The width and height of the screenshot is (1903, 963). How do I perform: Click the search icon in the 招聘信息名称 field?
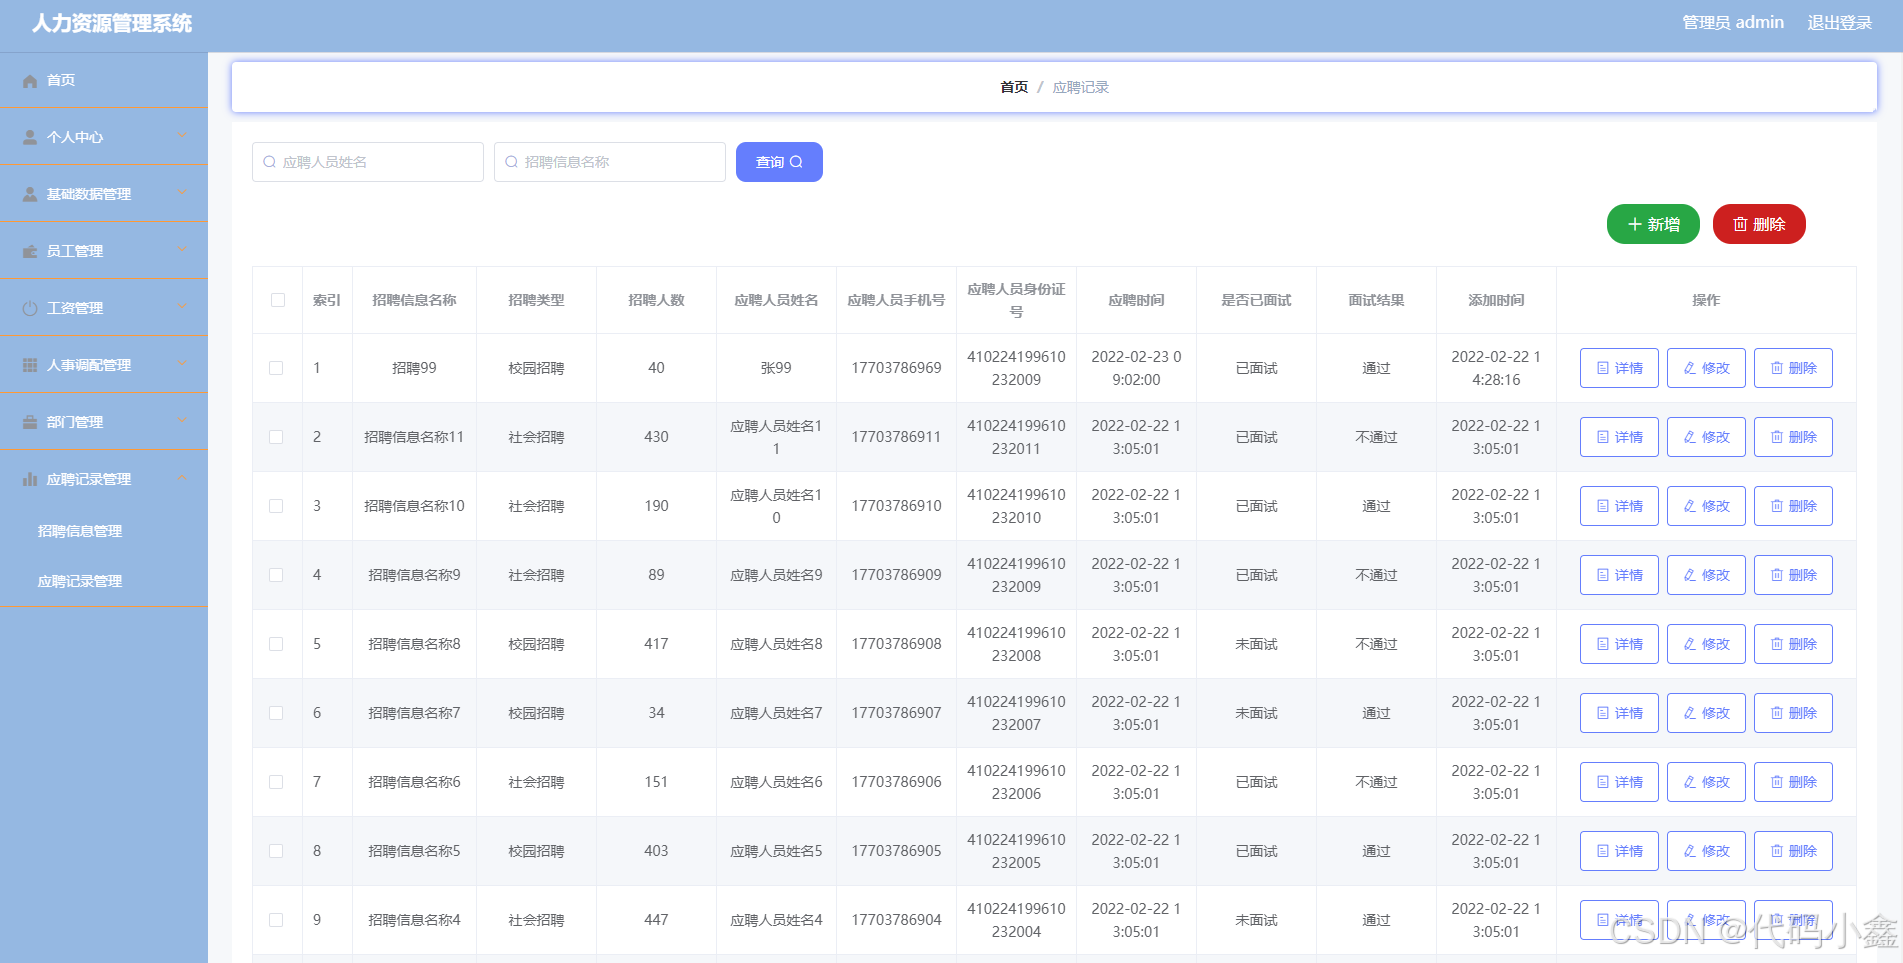pos(511,162)
